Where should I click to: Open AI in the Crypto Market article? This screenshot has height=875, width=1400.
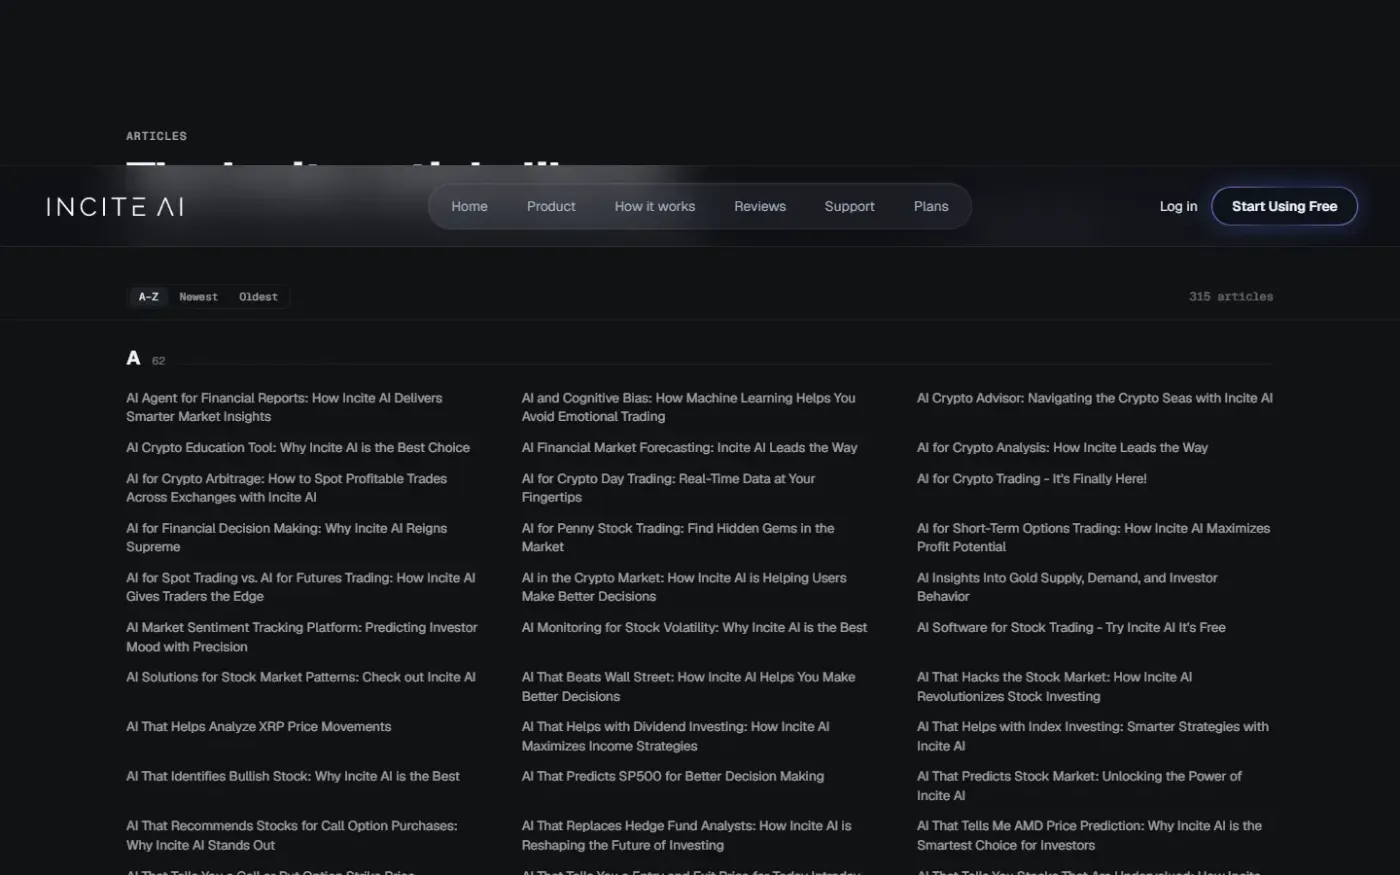pos(683,587)
